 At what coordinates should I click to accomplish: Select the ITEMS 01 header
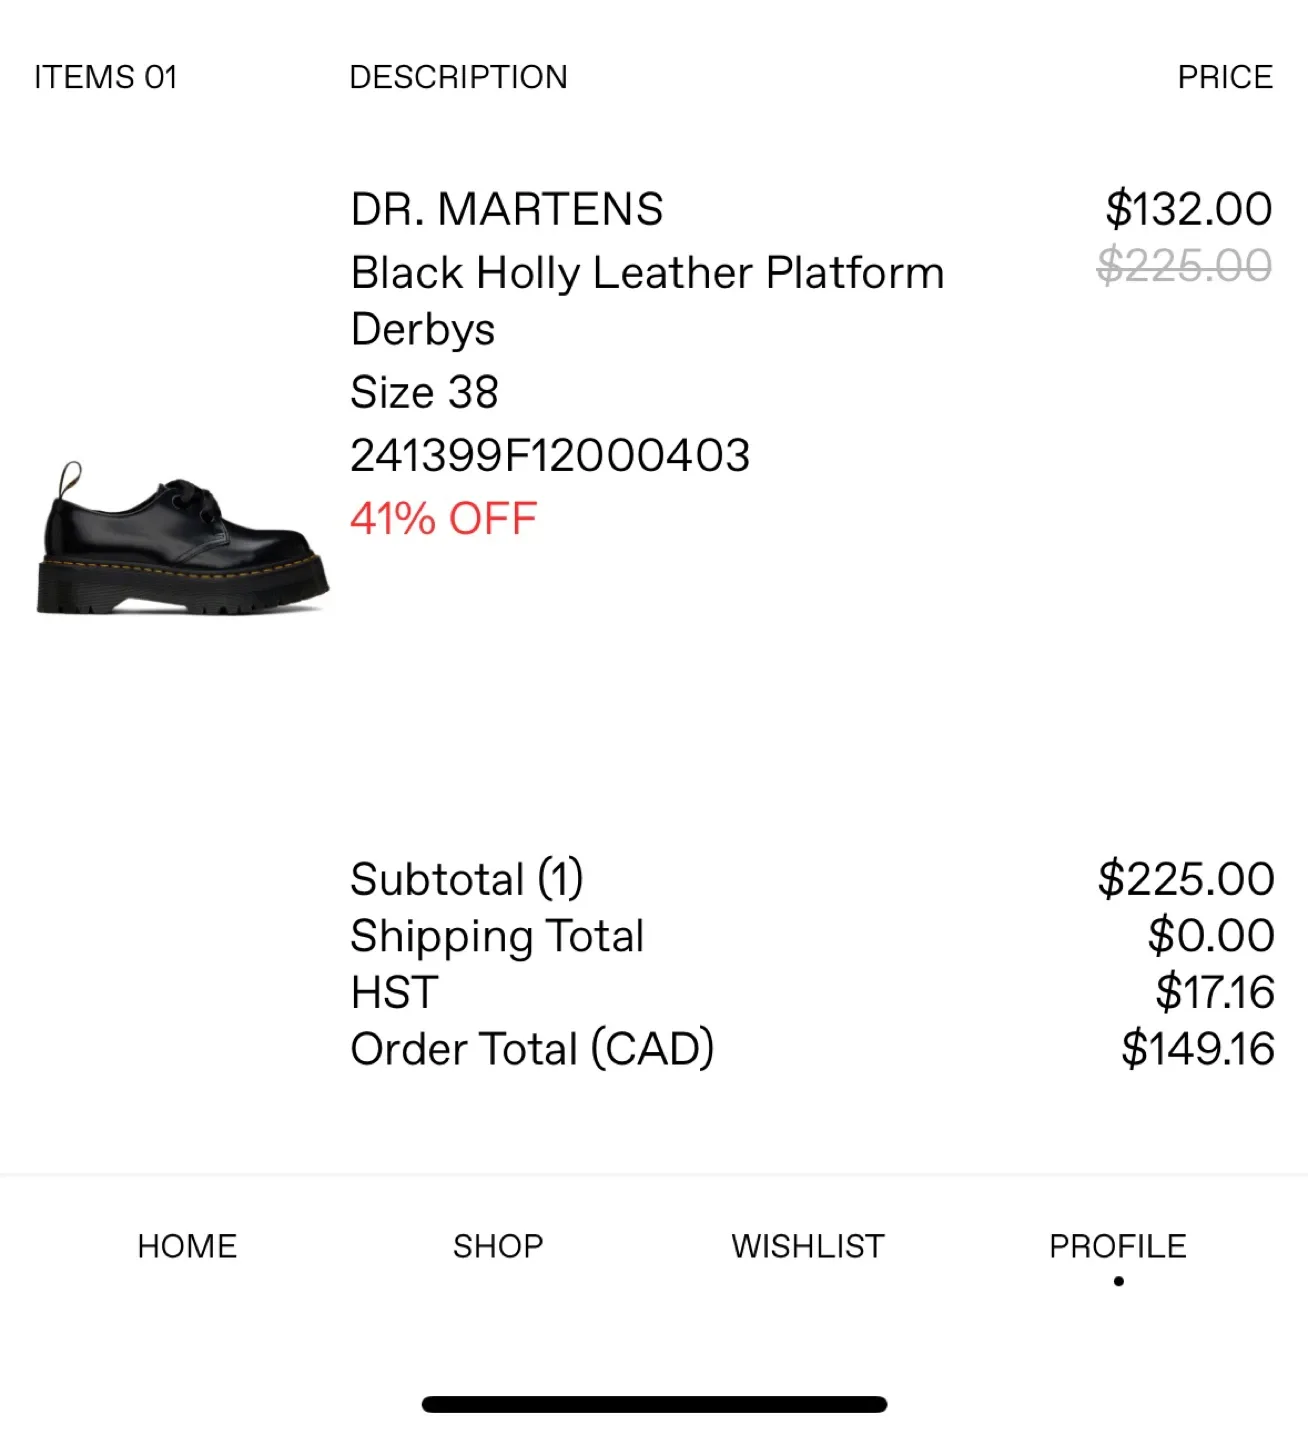(106, 76)
